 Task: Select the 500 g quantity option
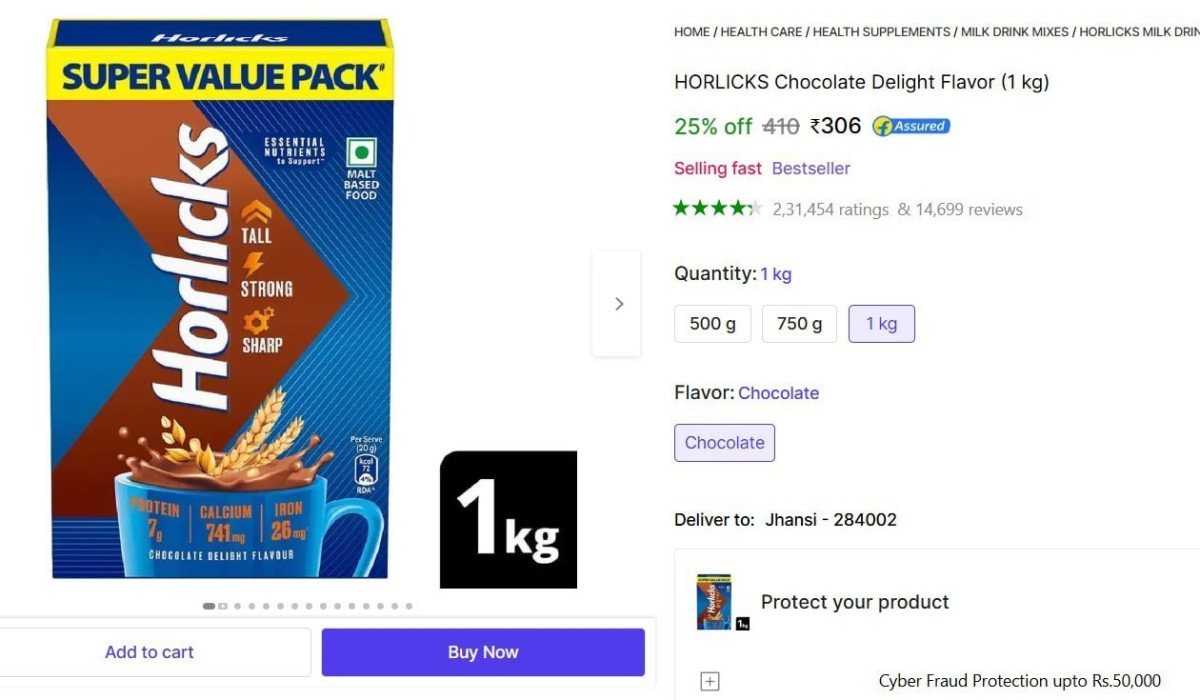pyautogui.click(x=712, y=324)
